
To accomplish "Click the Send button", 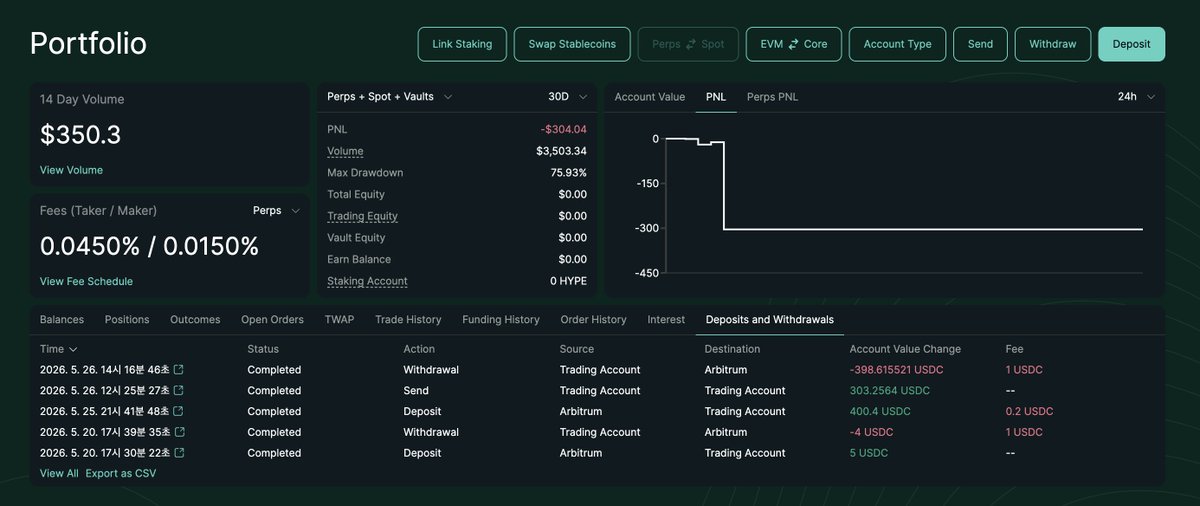I will [x=980, y=44].
